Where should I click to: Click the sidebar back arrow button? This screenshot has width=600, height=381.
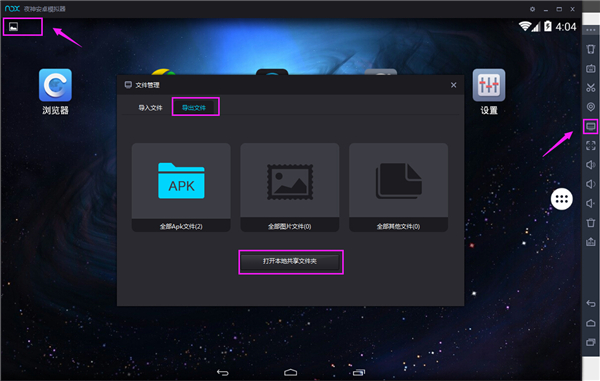tap(590, 304)
